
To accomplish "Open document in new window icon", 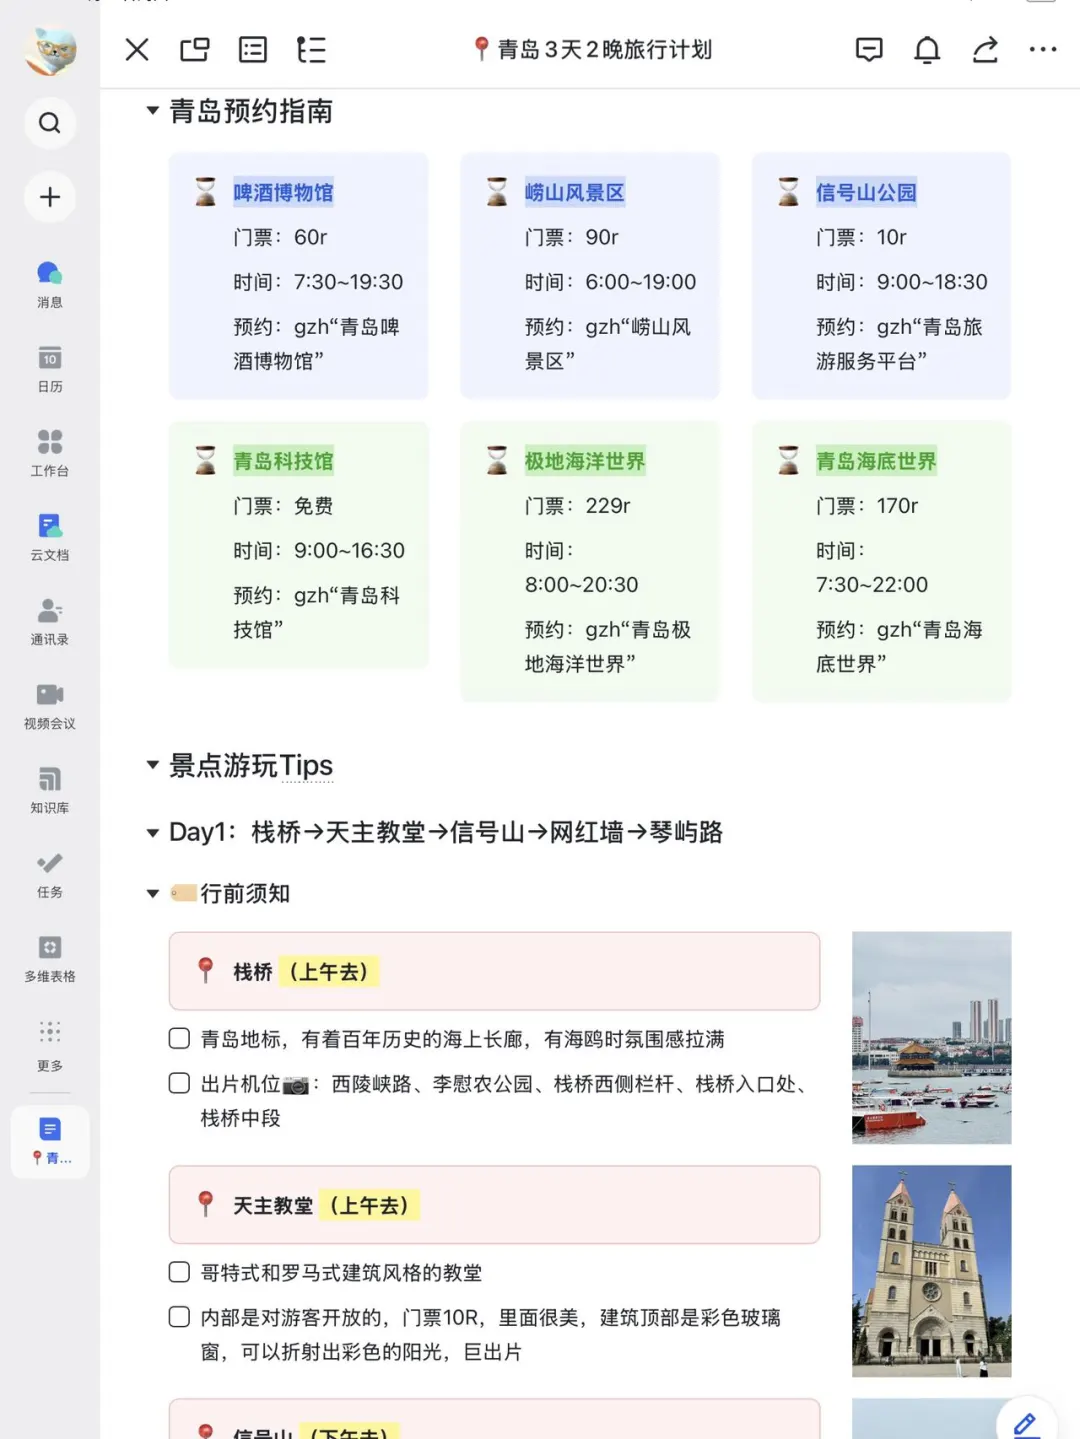I will click(x=195, y=49).
